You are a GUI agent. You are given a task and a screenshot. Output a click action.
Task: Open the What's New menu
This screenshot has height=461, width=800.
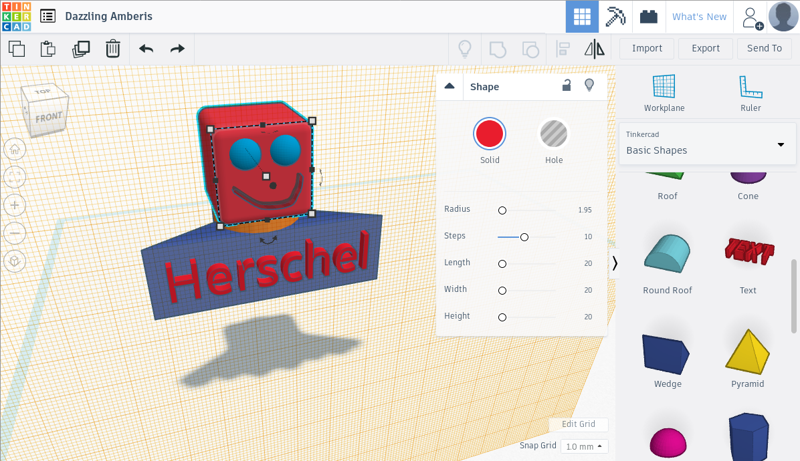click(x=699, y=17)
